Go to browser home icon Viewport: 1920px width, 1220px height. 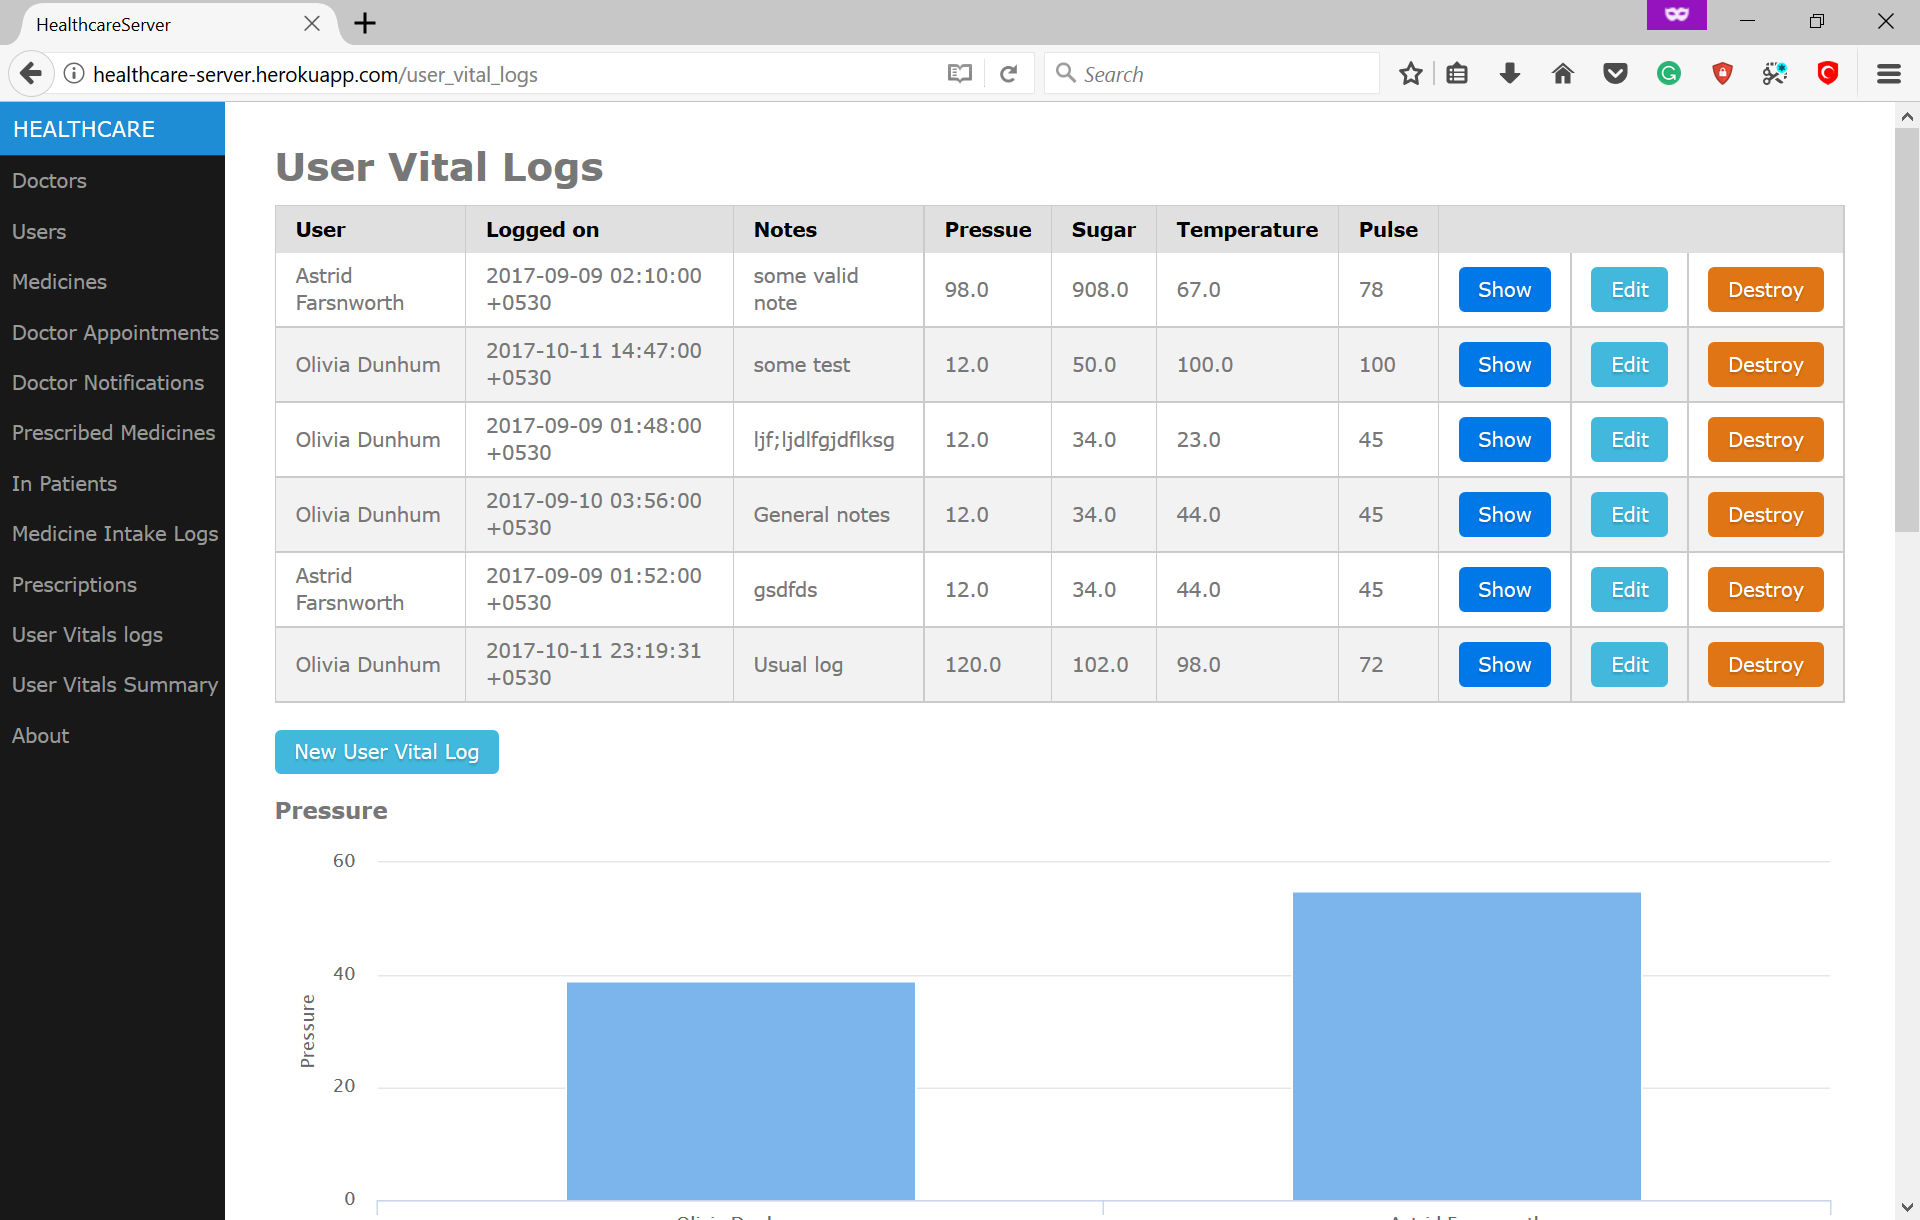pyautogui.click(x=1563, y=73)
